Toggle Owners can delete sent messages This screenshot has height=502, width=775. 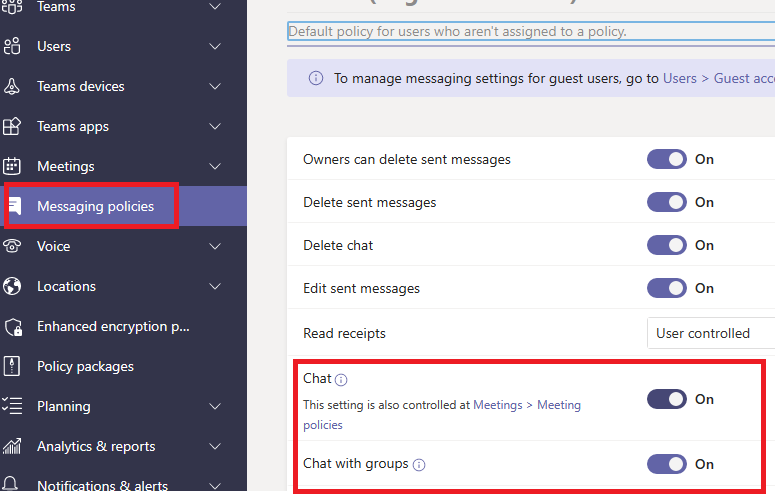667,159
